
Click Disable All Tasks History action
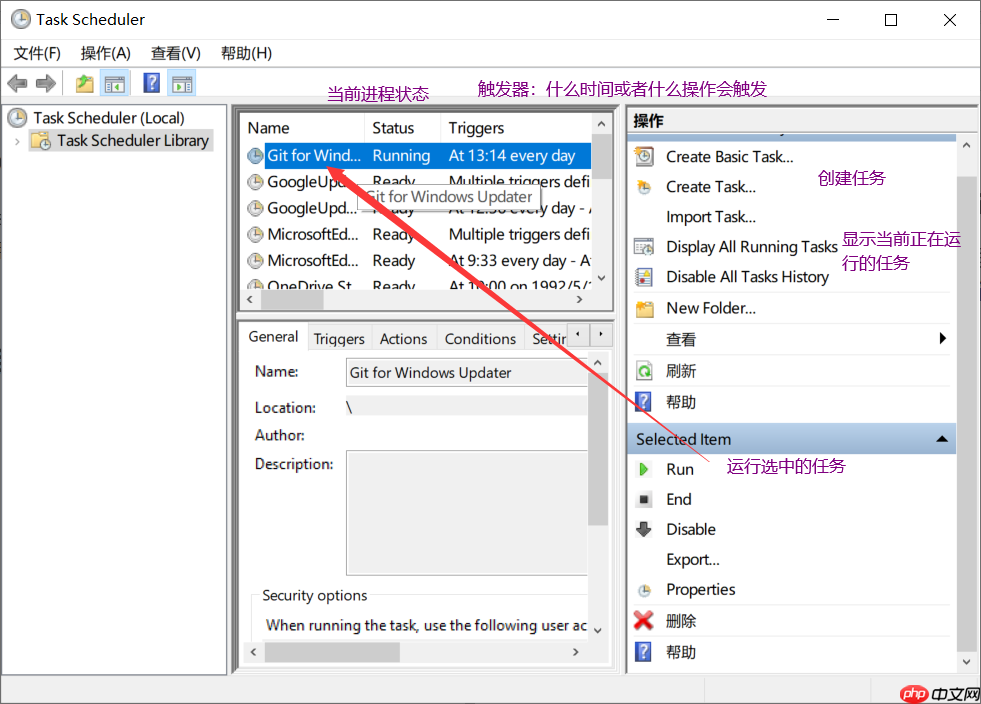[747, 277]
